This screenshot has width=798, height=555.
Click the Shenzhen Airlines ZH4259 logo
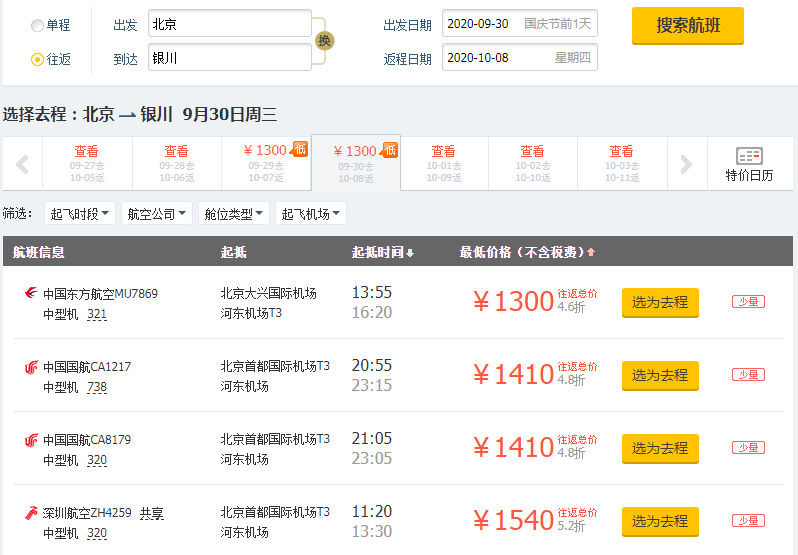point(31,513)
